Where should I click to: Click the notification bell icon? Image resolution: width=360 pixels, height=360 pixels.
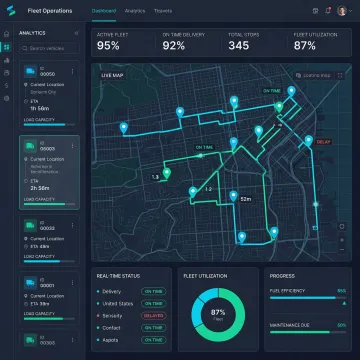(328, 11)
